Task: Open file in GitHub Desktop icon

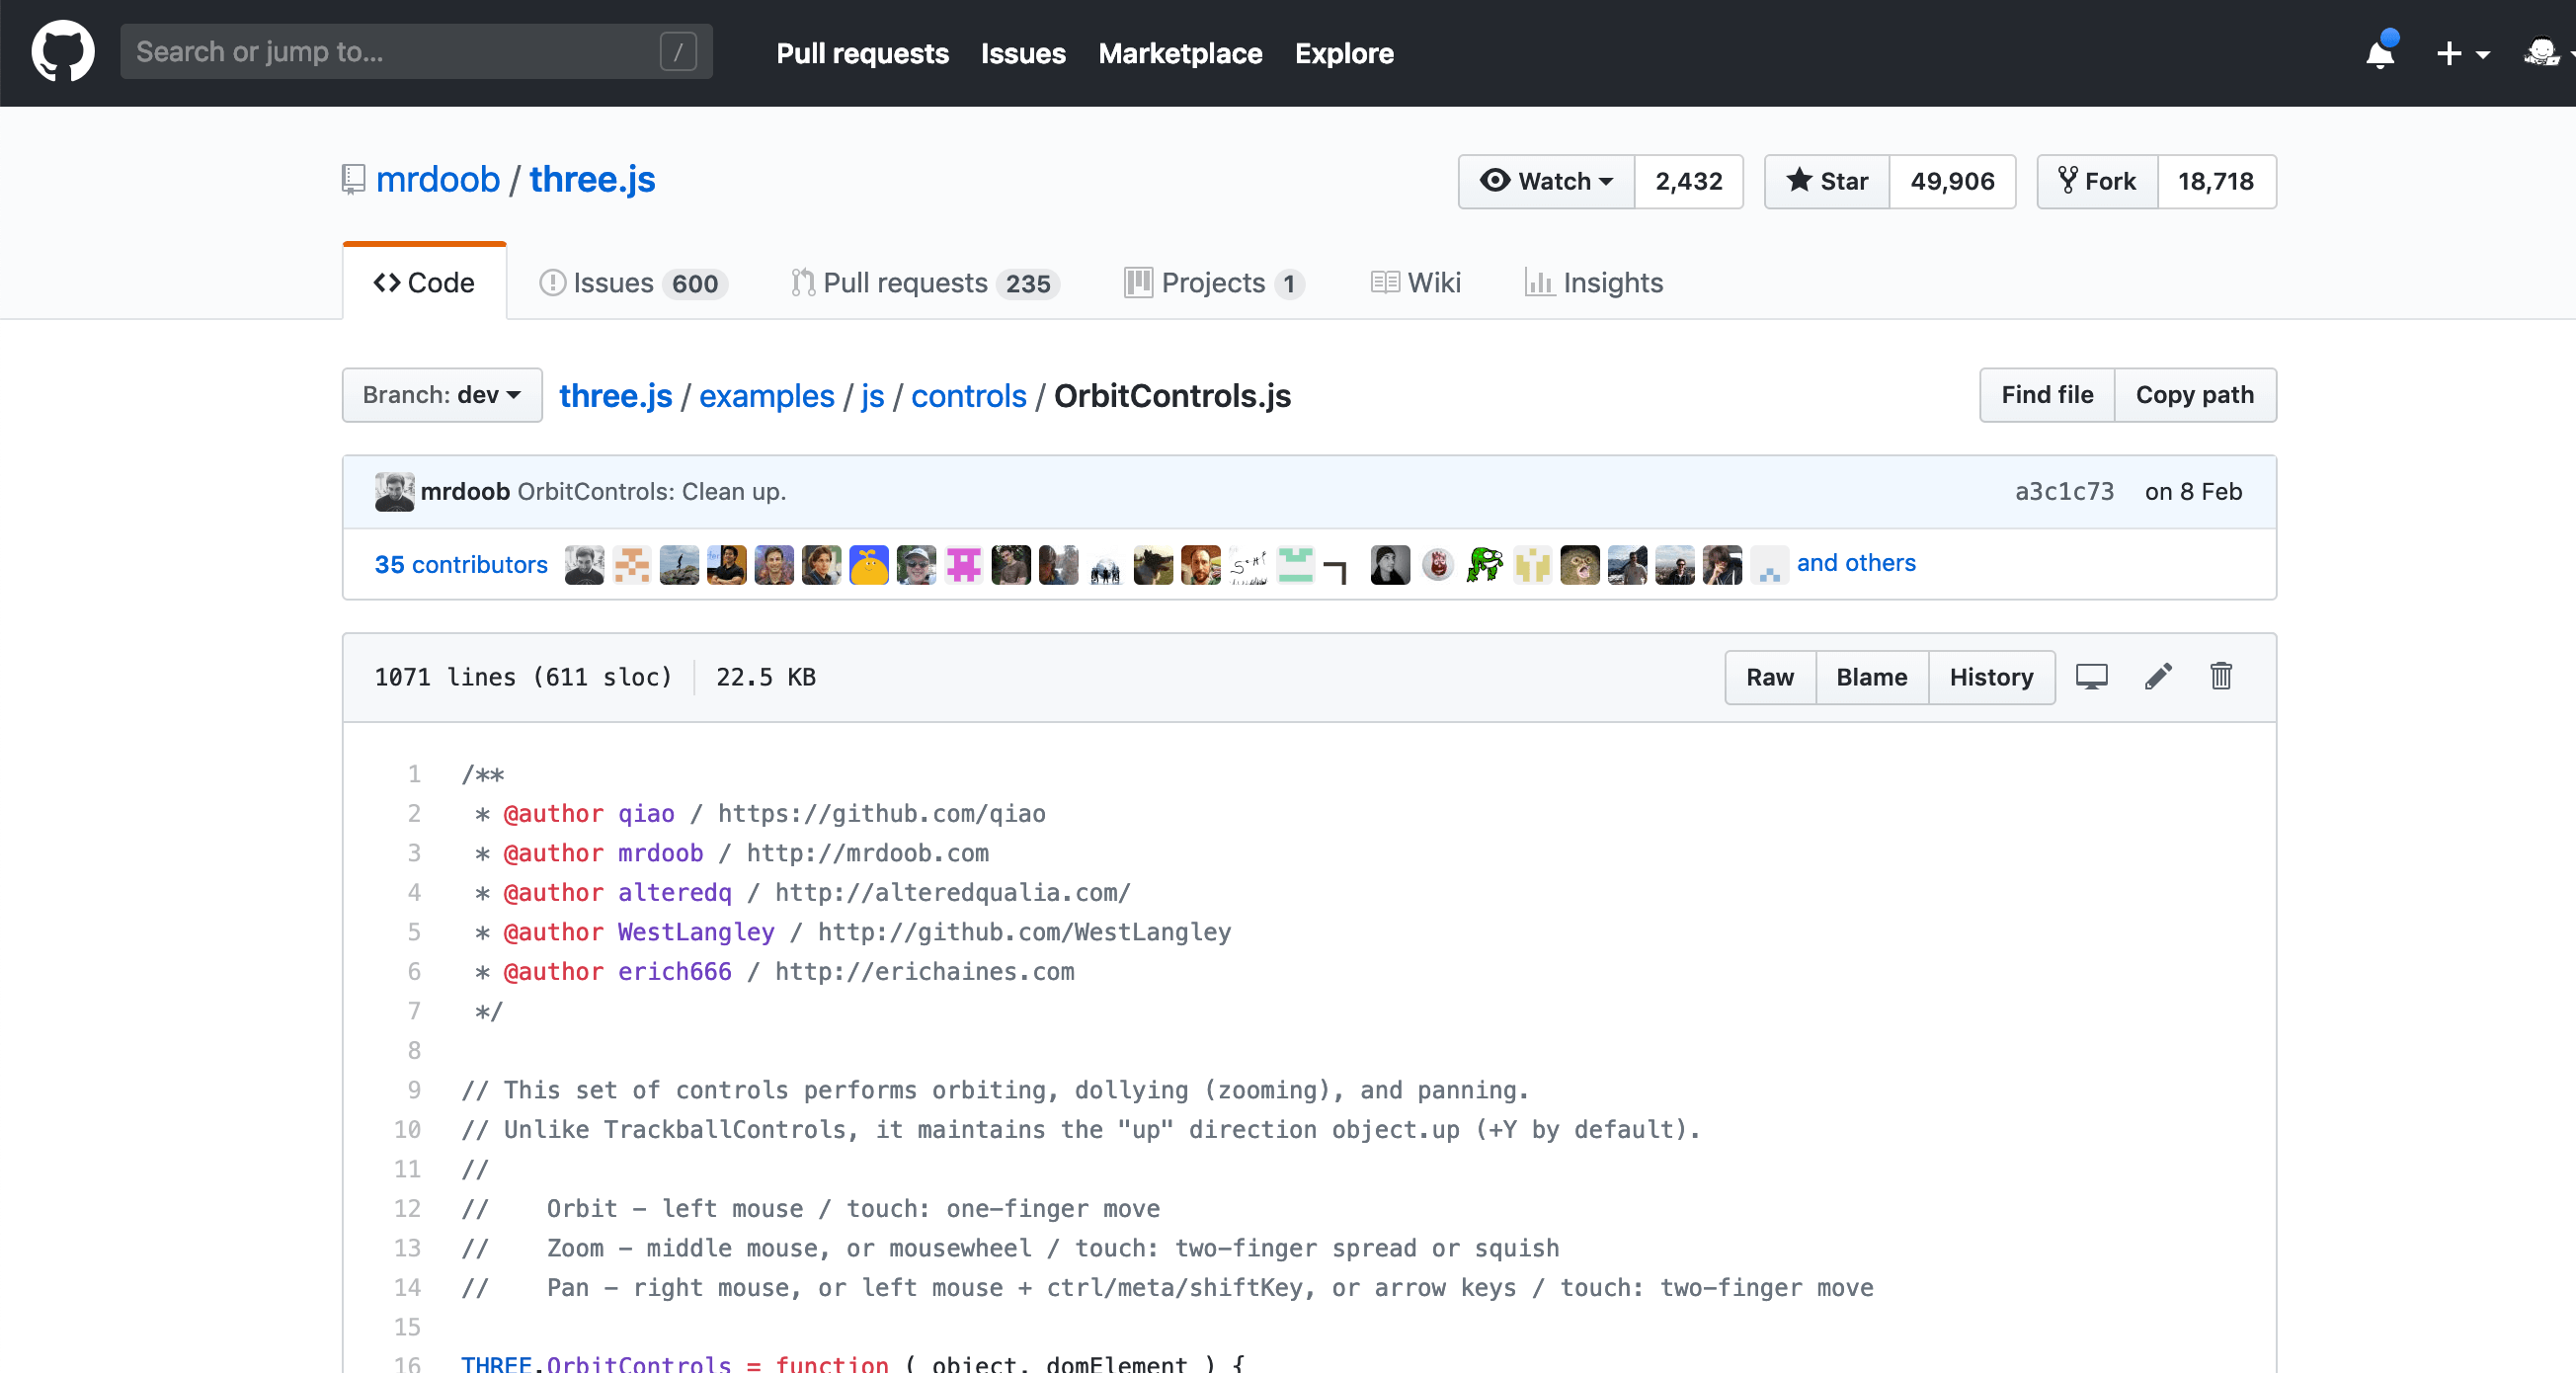Action: 2091,677
